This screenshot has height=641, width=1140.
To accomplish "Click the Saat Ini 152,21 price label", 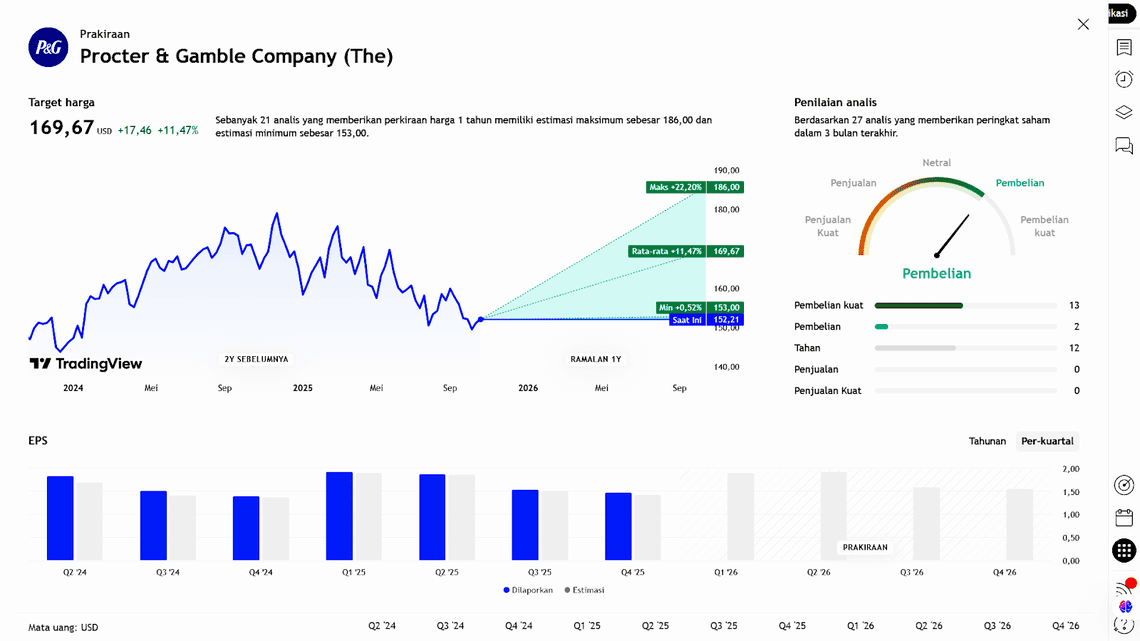I will pos(706,320).
